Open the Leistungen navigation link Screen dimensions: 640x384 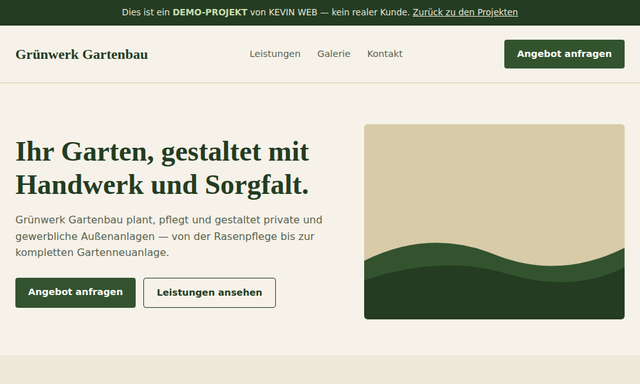pyautogui.click(x=275, y=54)
